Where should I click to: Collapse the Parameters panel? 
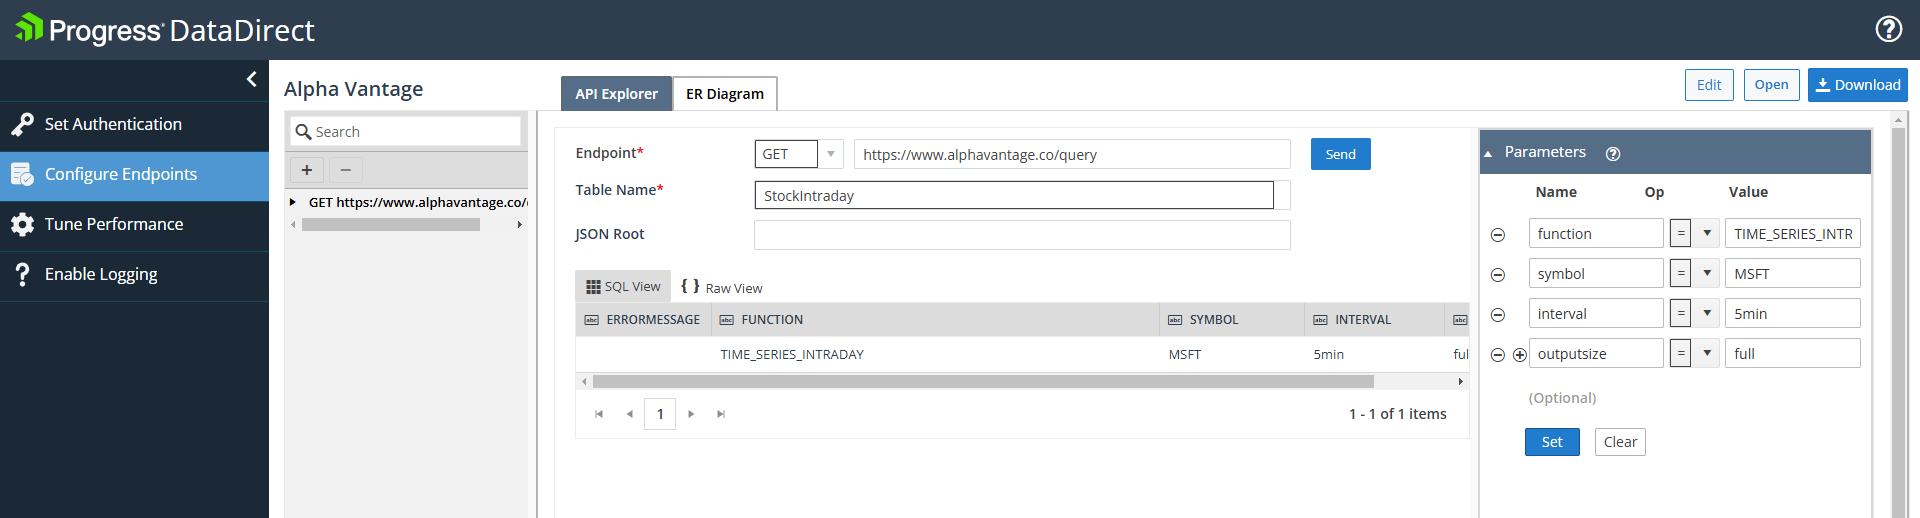click(1488, 153)
